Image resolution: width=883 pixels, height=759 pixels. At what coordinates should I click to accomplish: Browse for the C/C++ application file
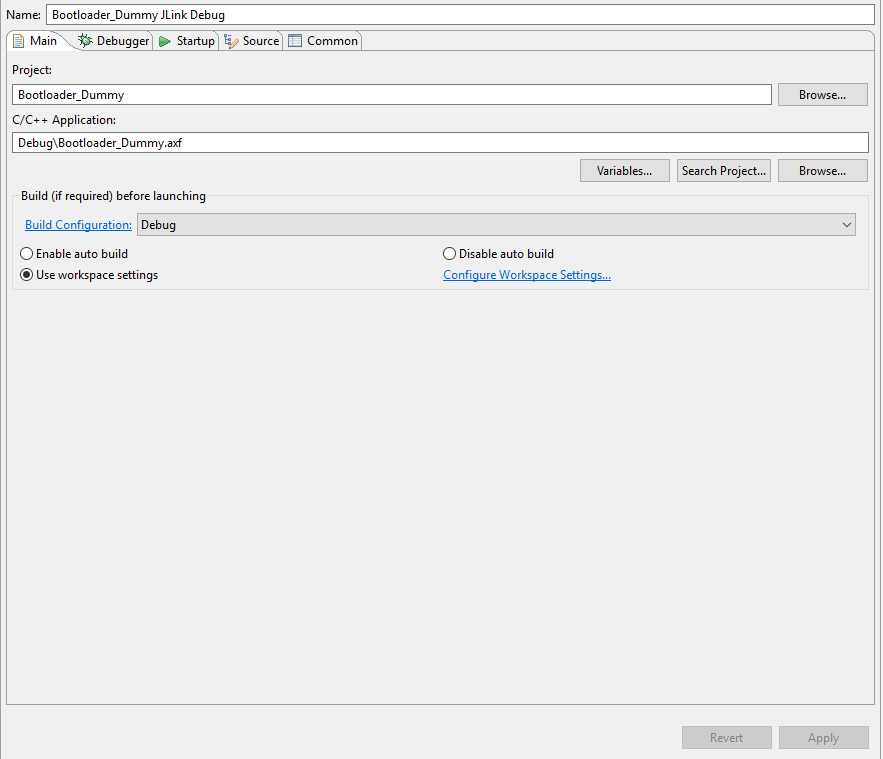(823, 171)
